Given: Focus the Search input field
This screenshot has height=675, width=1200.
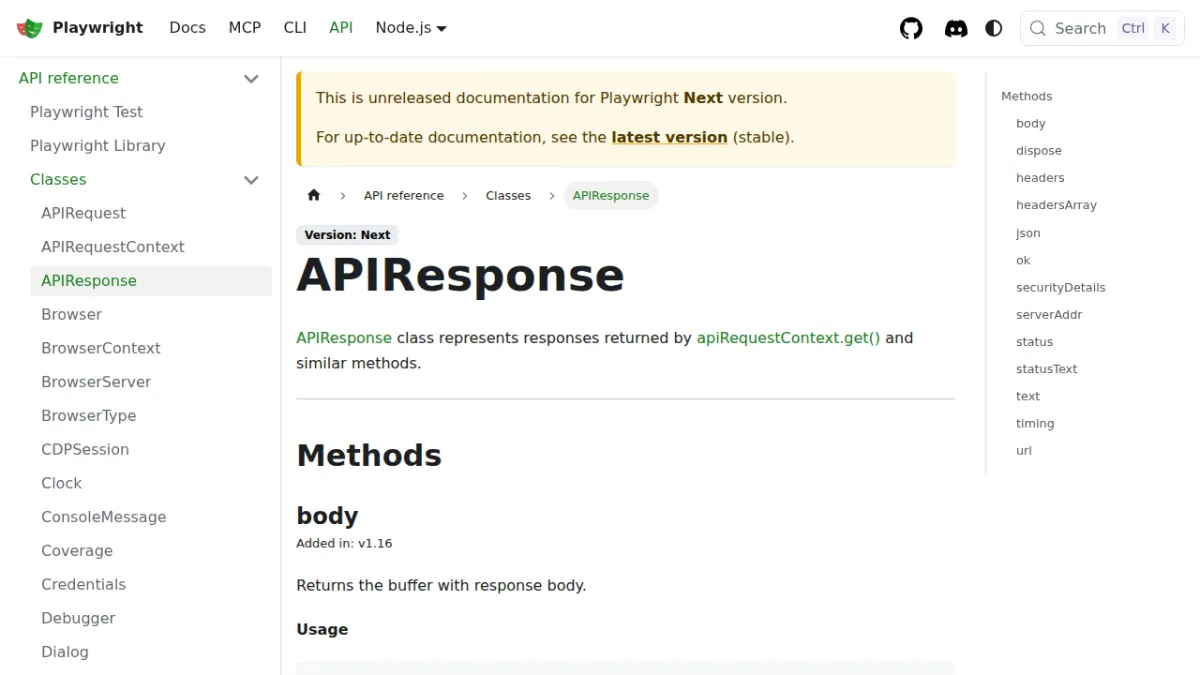Looking at the screenshot, I should pos(1102,28).
